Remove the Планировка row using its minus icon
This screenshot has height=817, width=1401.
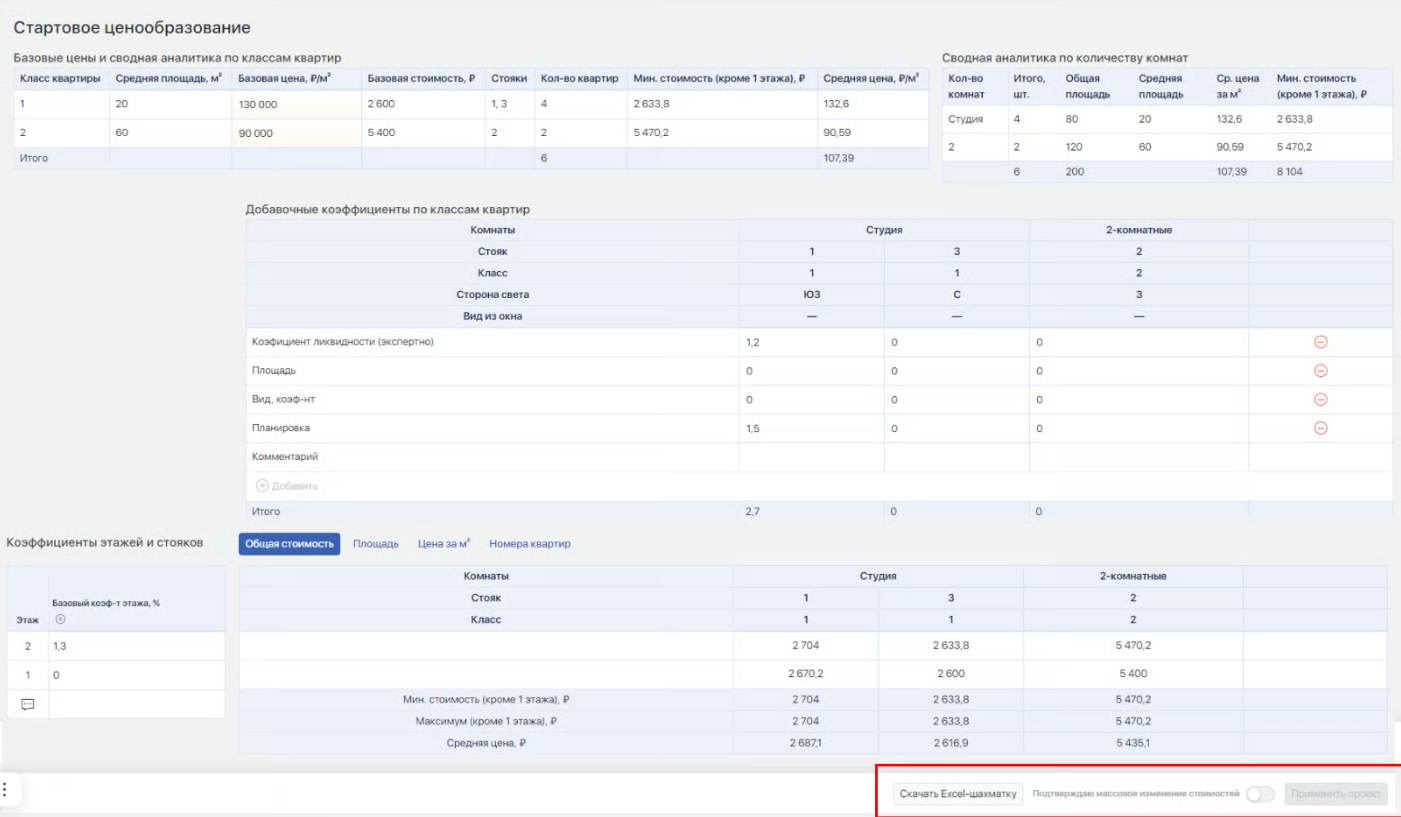pyautogui.click(x=1320, y=428)
